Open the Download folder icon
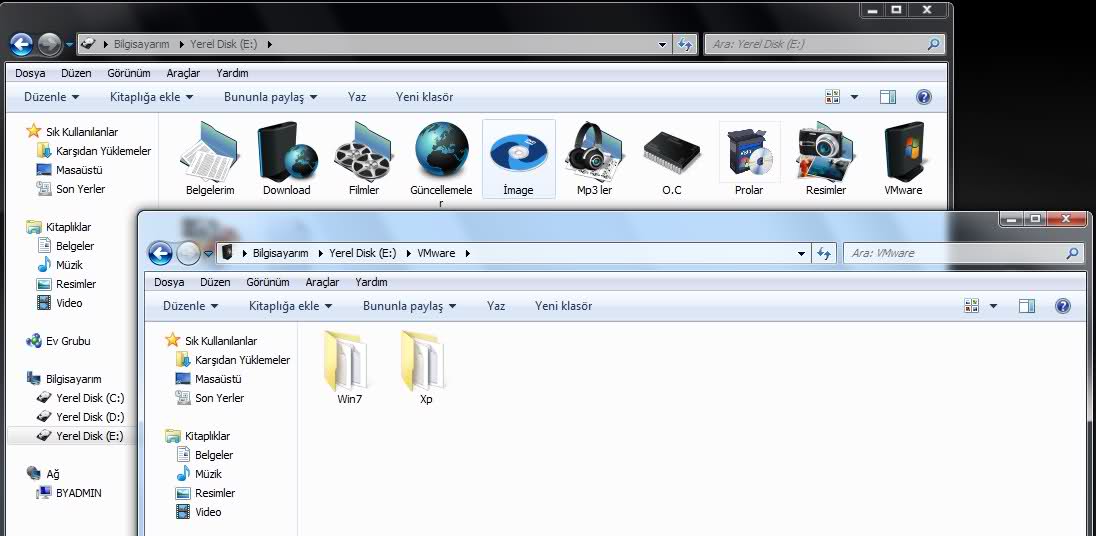The height and width of the screenshot is (536, 1096). pos(287,152)
